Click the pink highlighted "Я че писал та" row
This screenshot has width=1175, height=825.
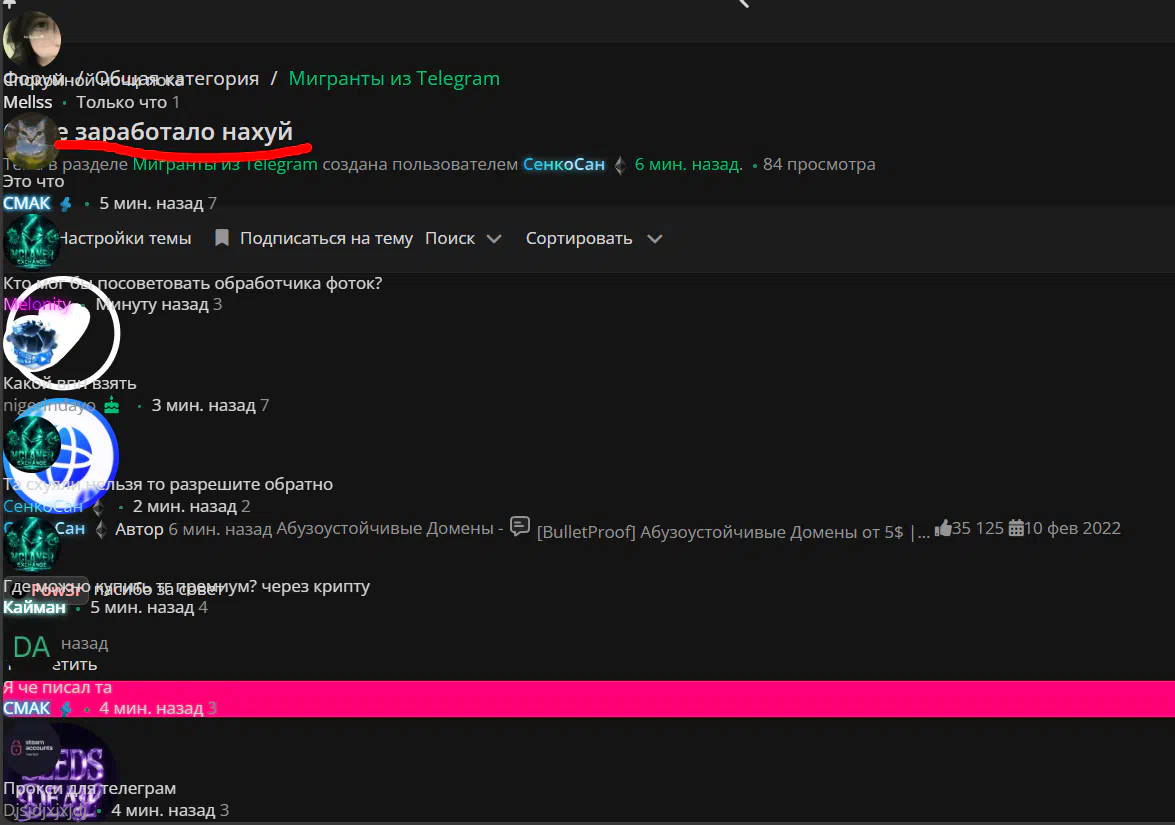(x=587, y=688)
